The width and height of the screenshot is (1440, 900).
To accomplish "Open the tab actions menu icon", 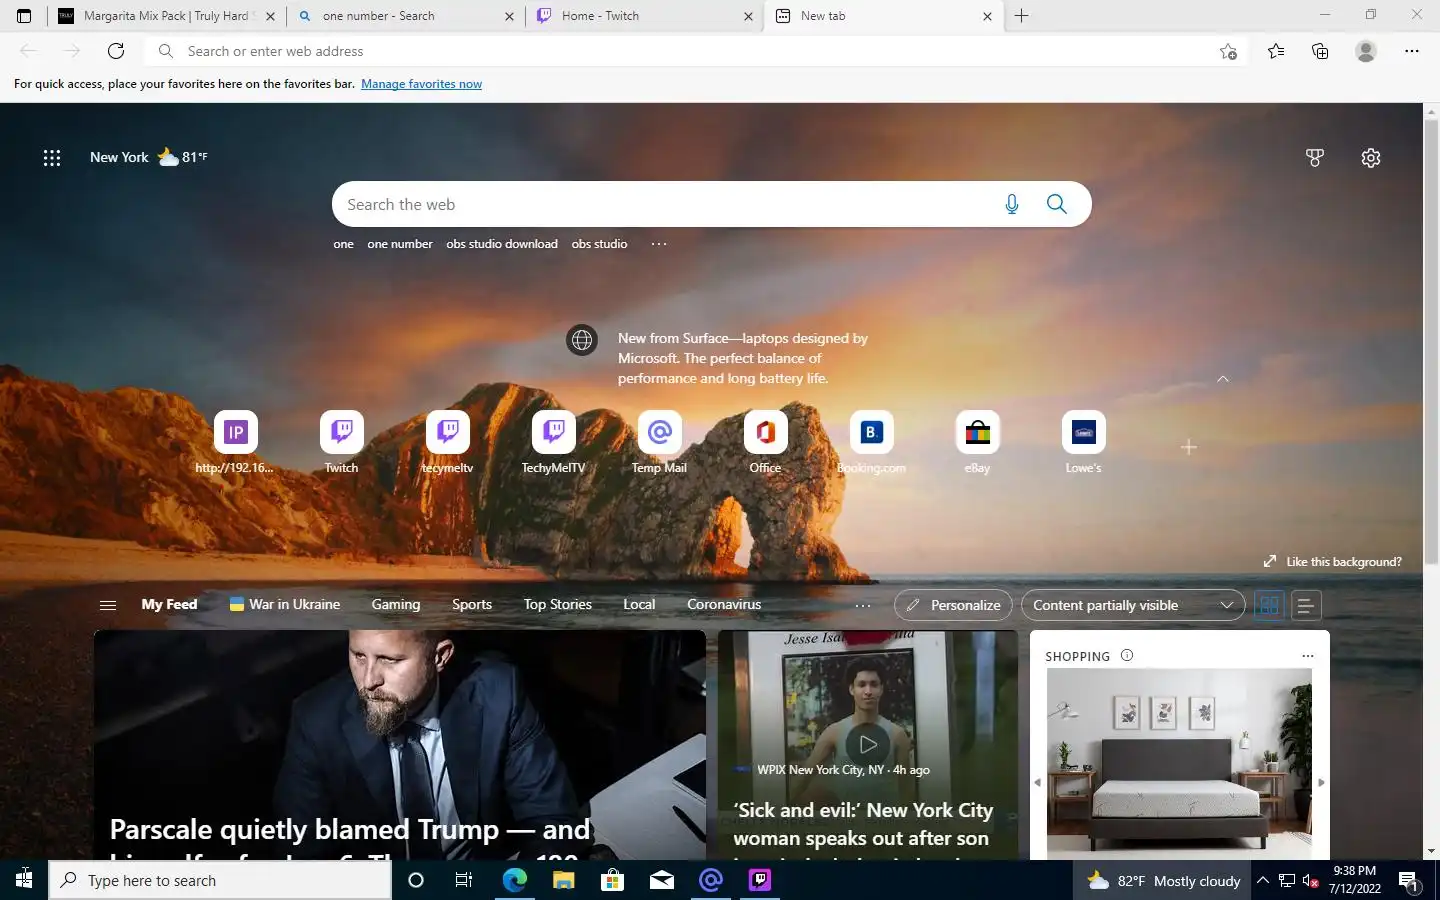I will coord(24,16).
